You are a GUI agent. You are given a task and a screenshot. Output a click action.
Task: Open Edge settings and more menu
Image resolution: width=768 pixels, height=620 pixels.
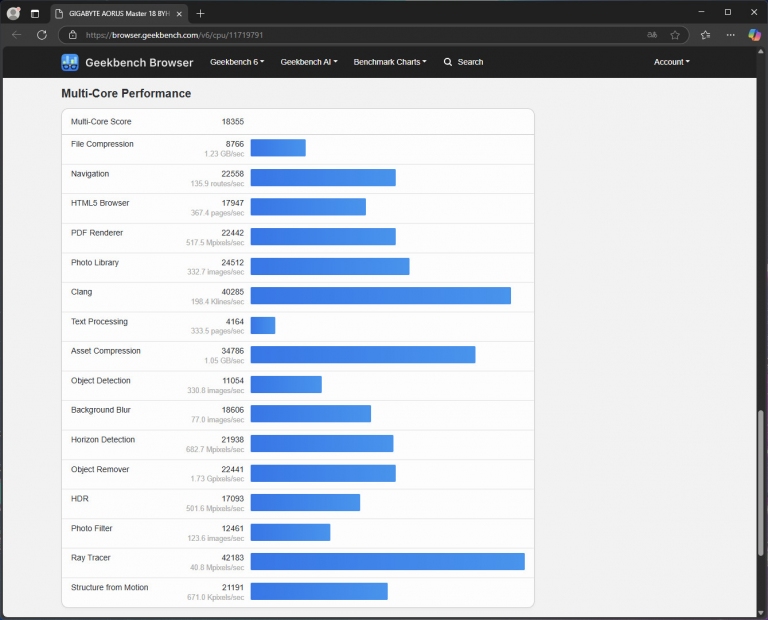[730, 35]
